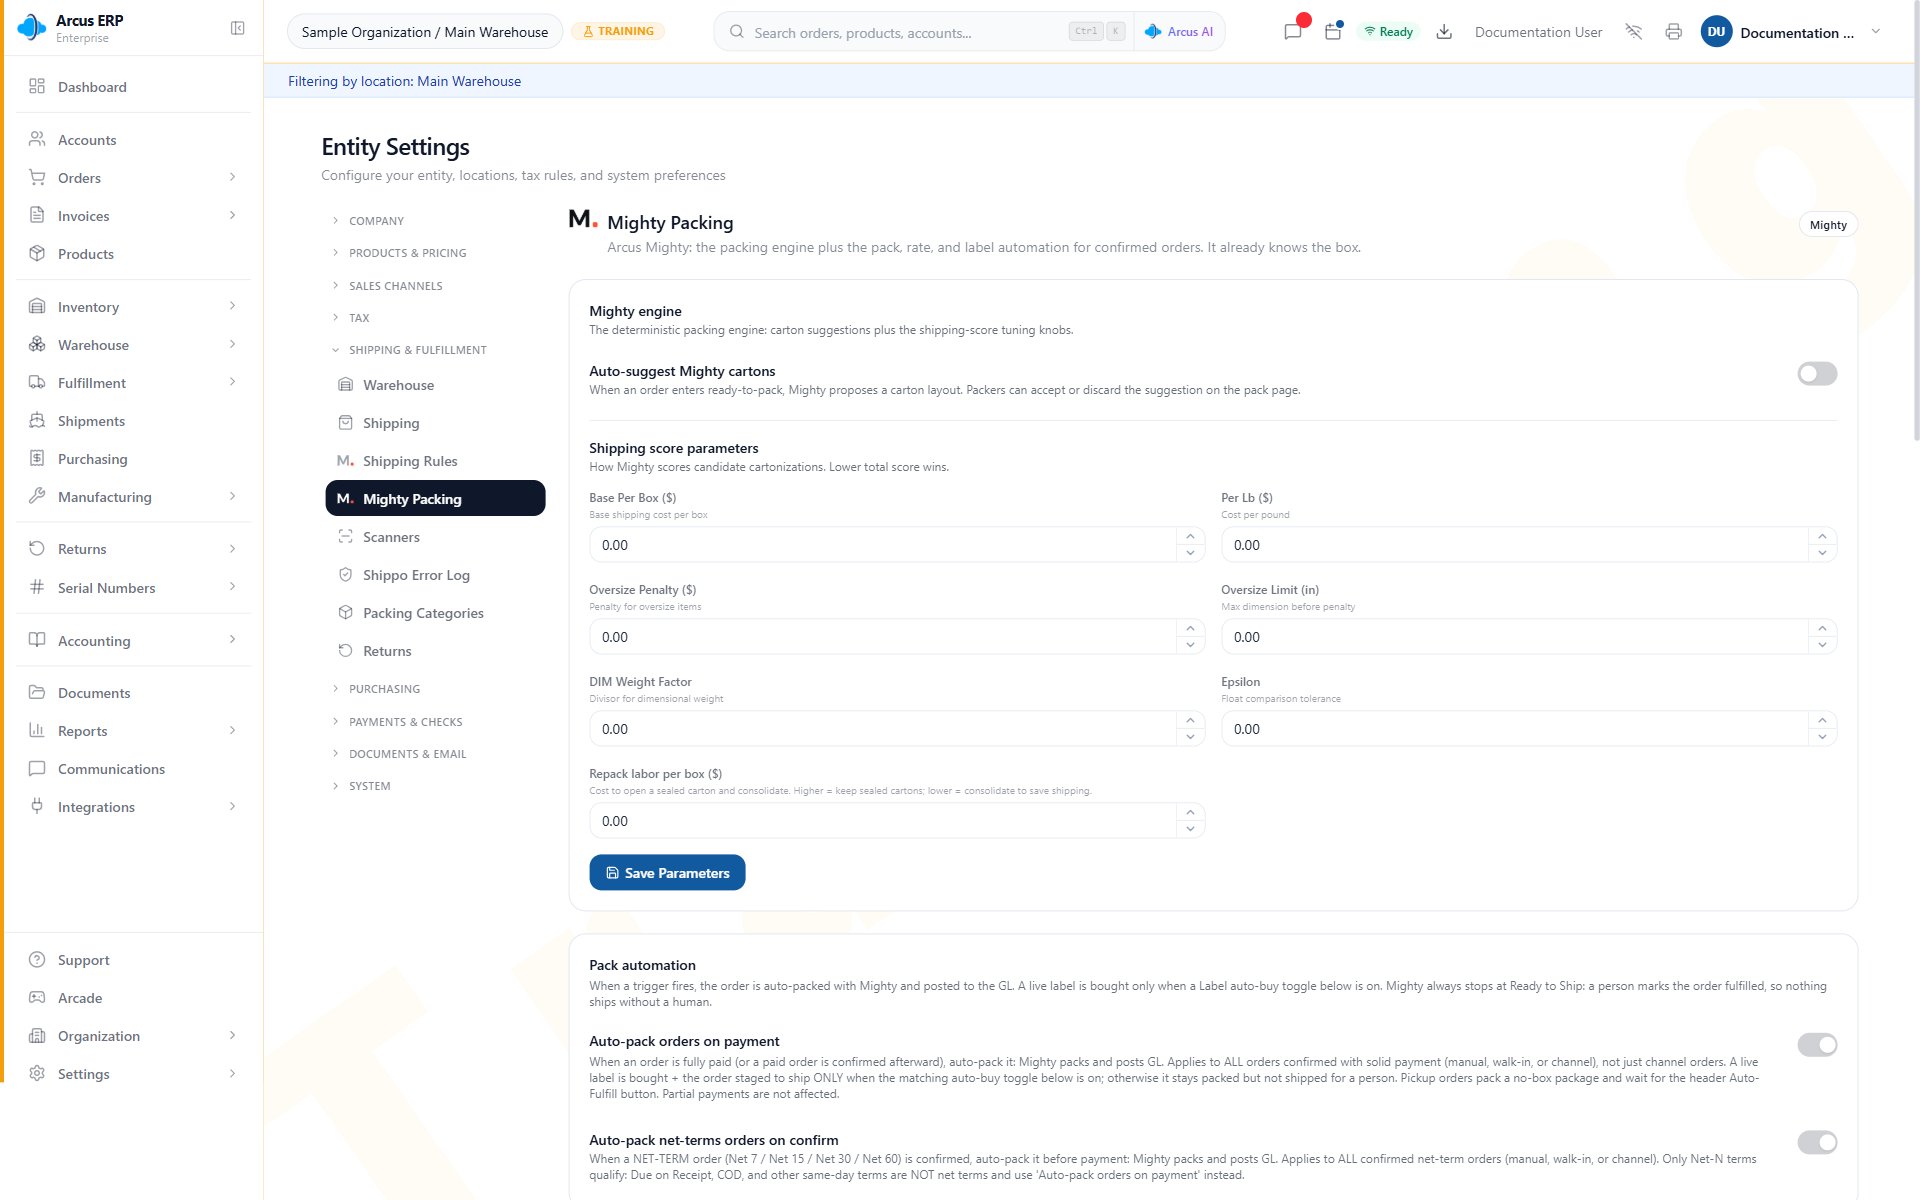
Task: Click the Save Parameters button
Action: point(667,873)
